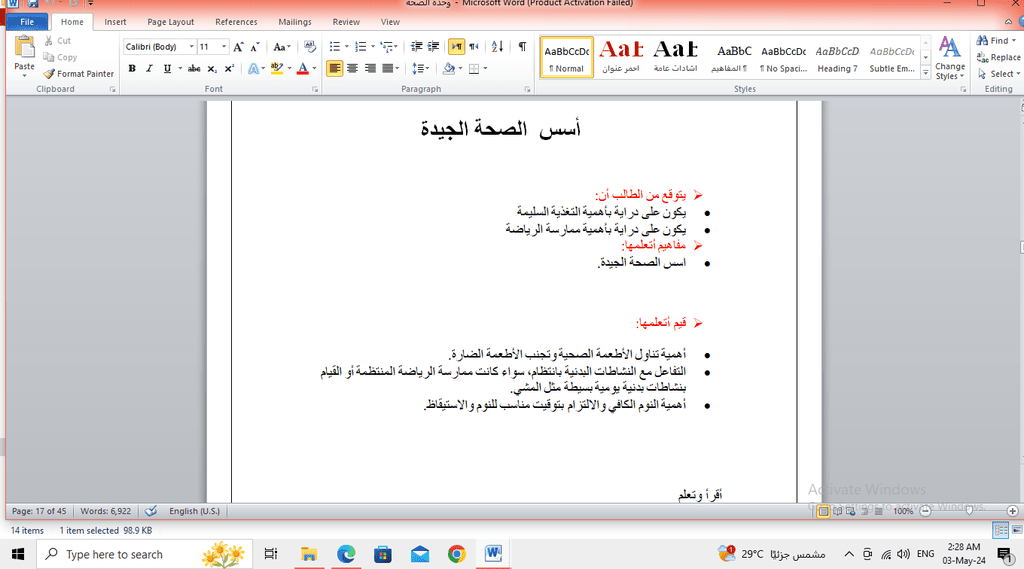Open Change Case menu
The height and width of the screenshot is (569, 1024).
point(282,47)
